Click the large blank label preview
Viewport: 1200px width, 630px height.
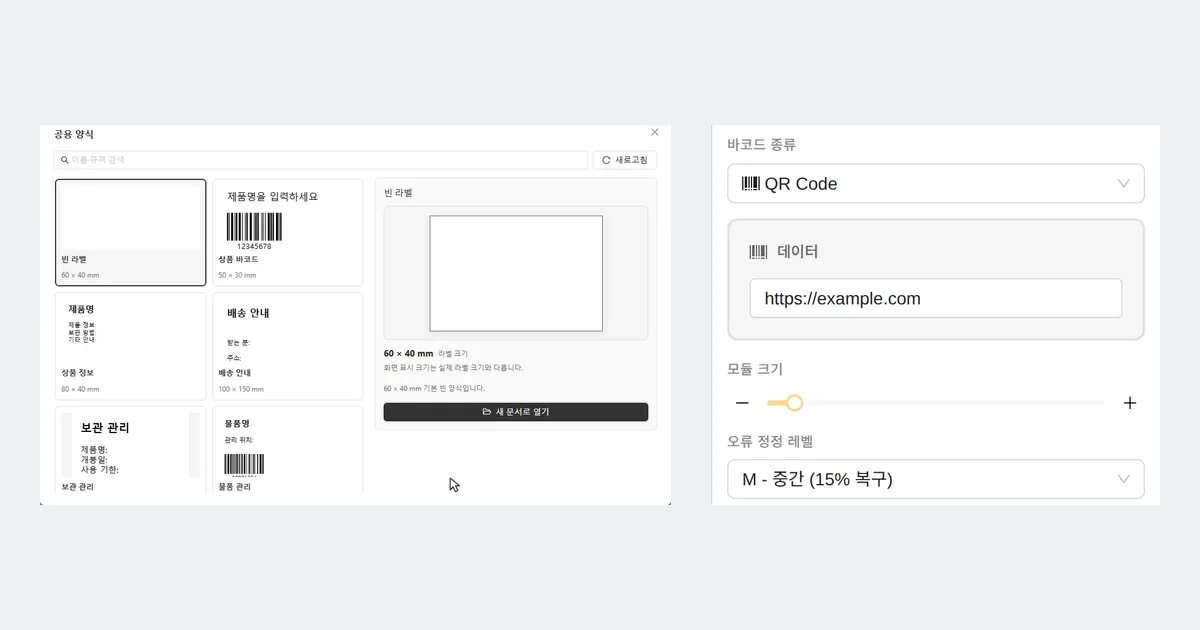click(x=516, y=273)
